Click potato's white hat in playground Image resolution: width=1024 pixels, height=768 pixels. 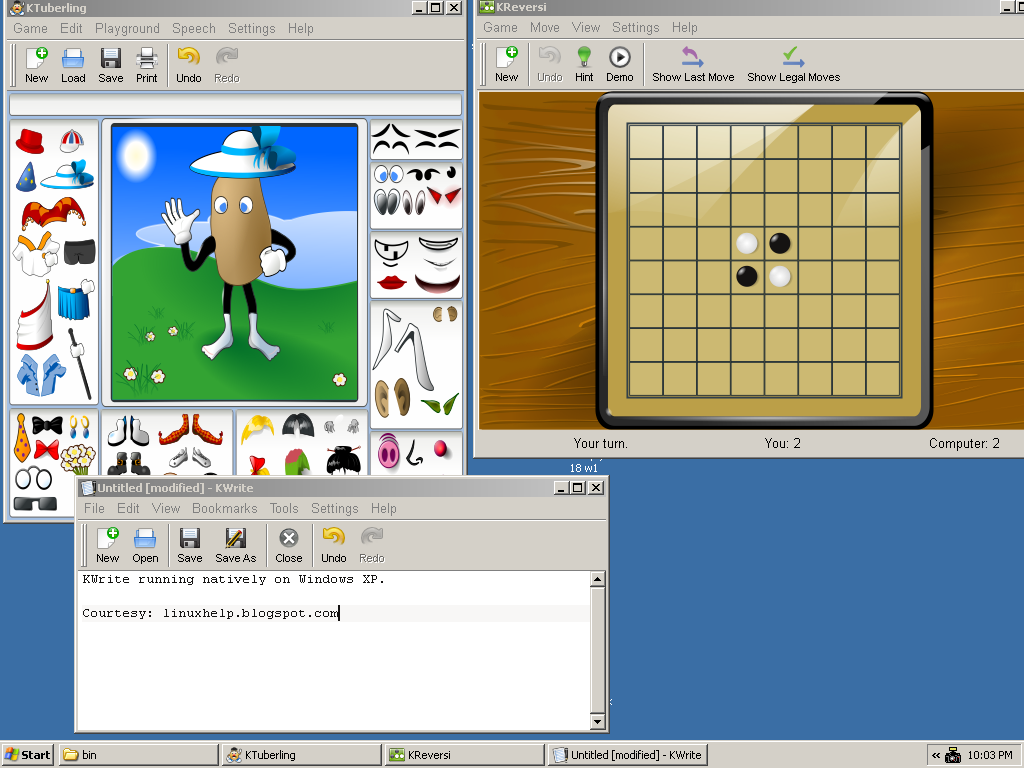point(243,154)
